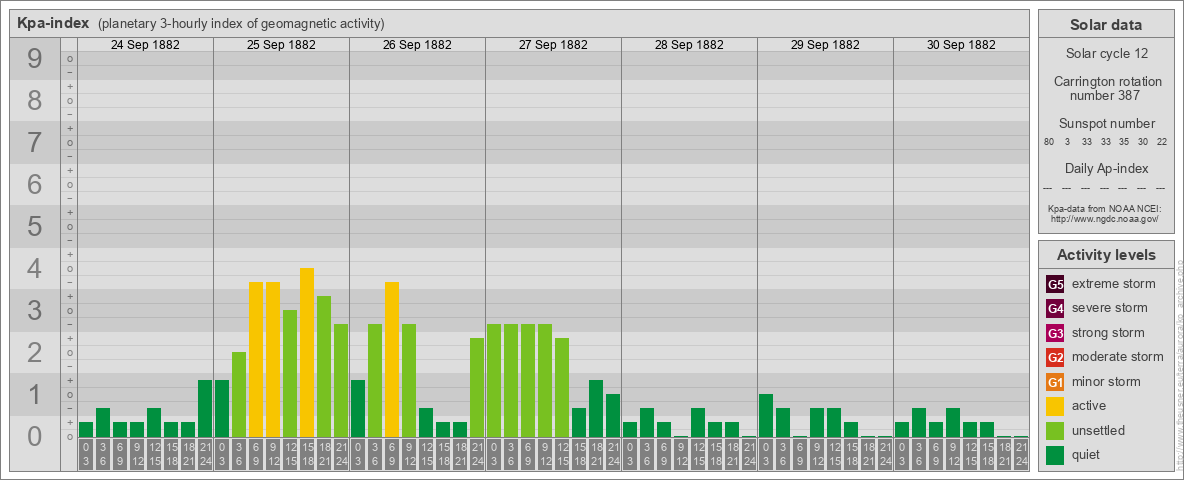Screen dimensions: 1184x480
Task: Click the 0-3 hour label under 24 Sep
Action: (x=86, y=454)
